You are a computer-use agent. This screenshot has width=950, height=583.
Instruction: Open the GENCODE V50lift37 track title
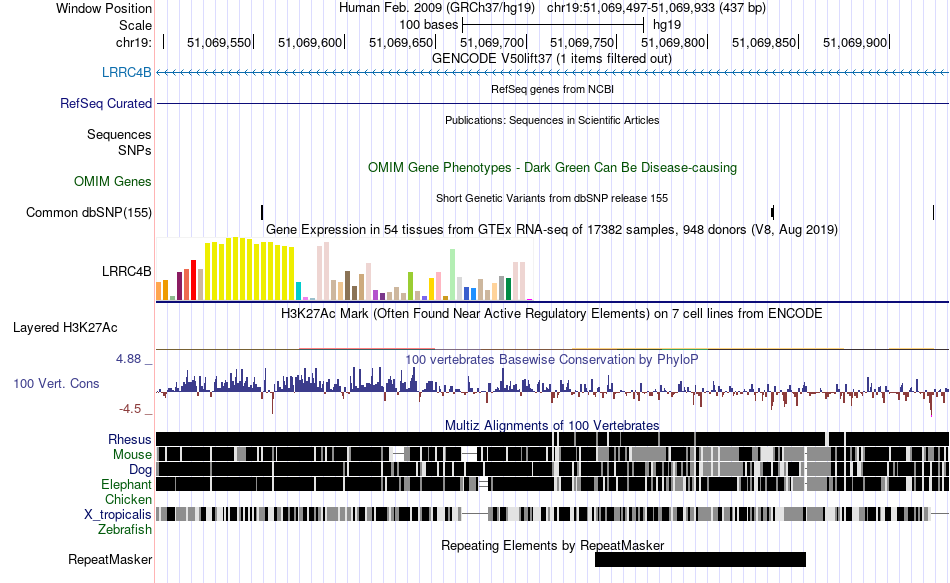552,59
